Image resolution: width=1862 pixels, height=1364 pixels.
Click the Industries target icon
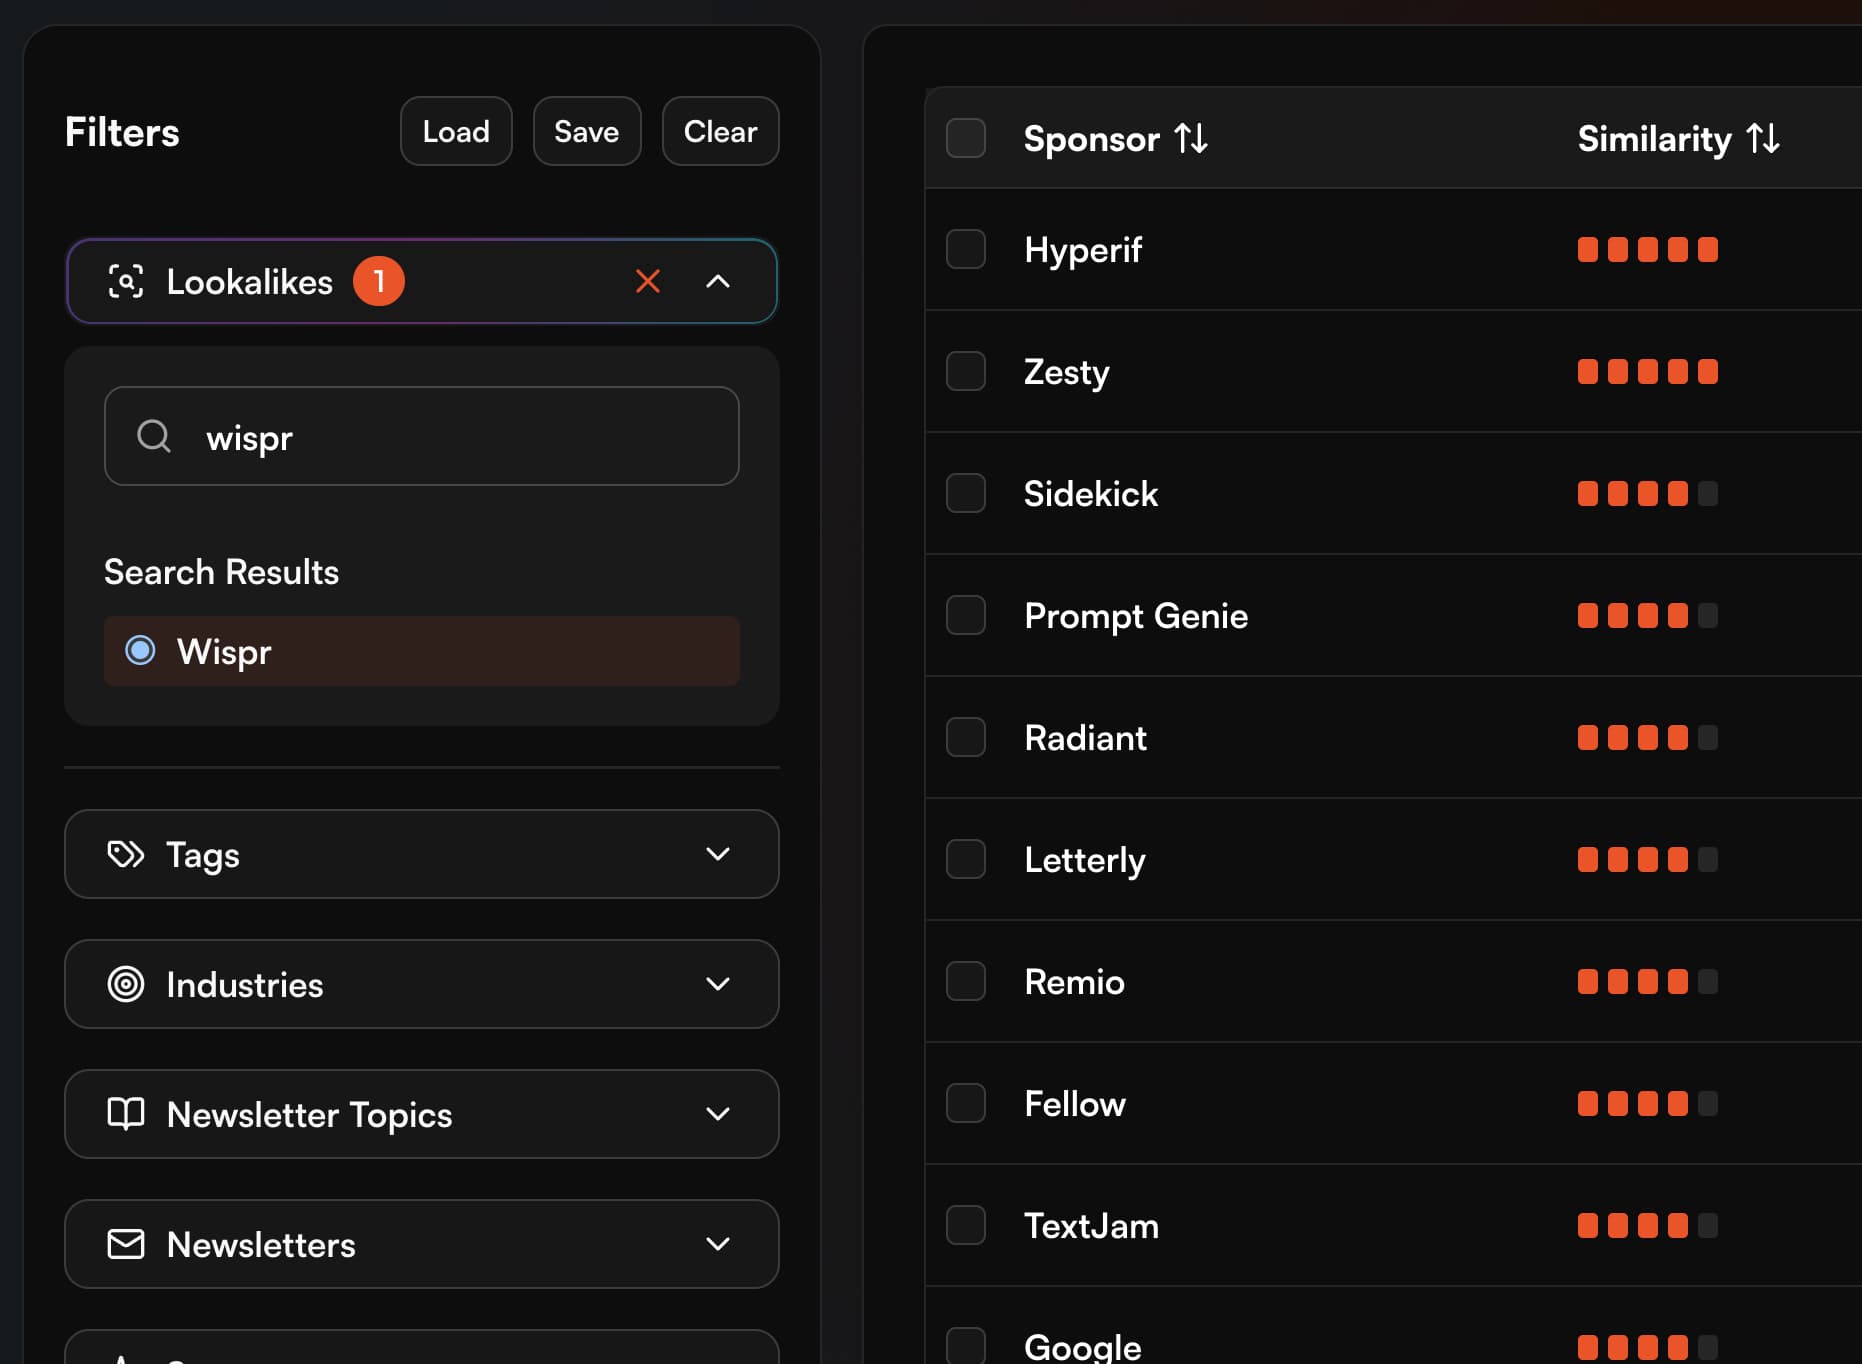[x=126, y=984]
